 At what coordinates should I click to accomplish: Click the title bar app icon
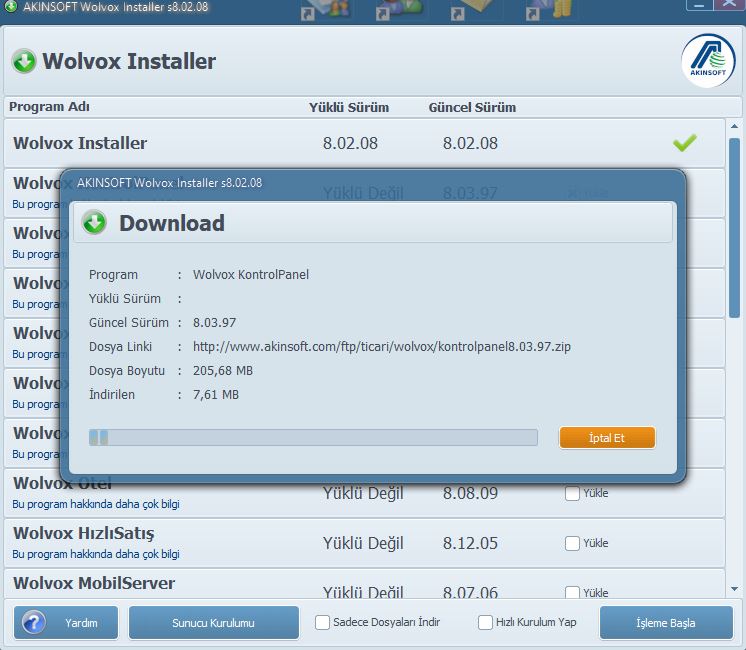(x=10, y=6)
